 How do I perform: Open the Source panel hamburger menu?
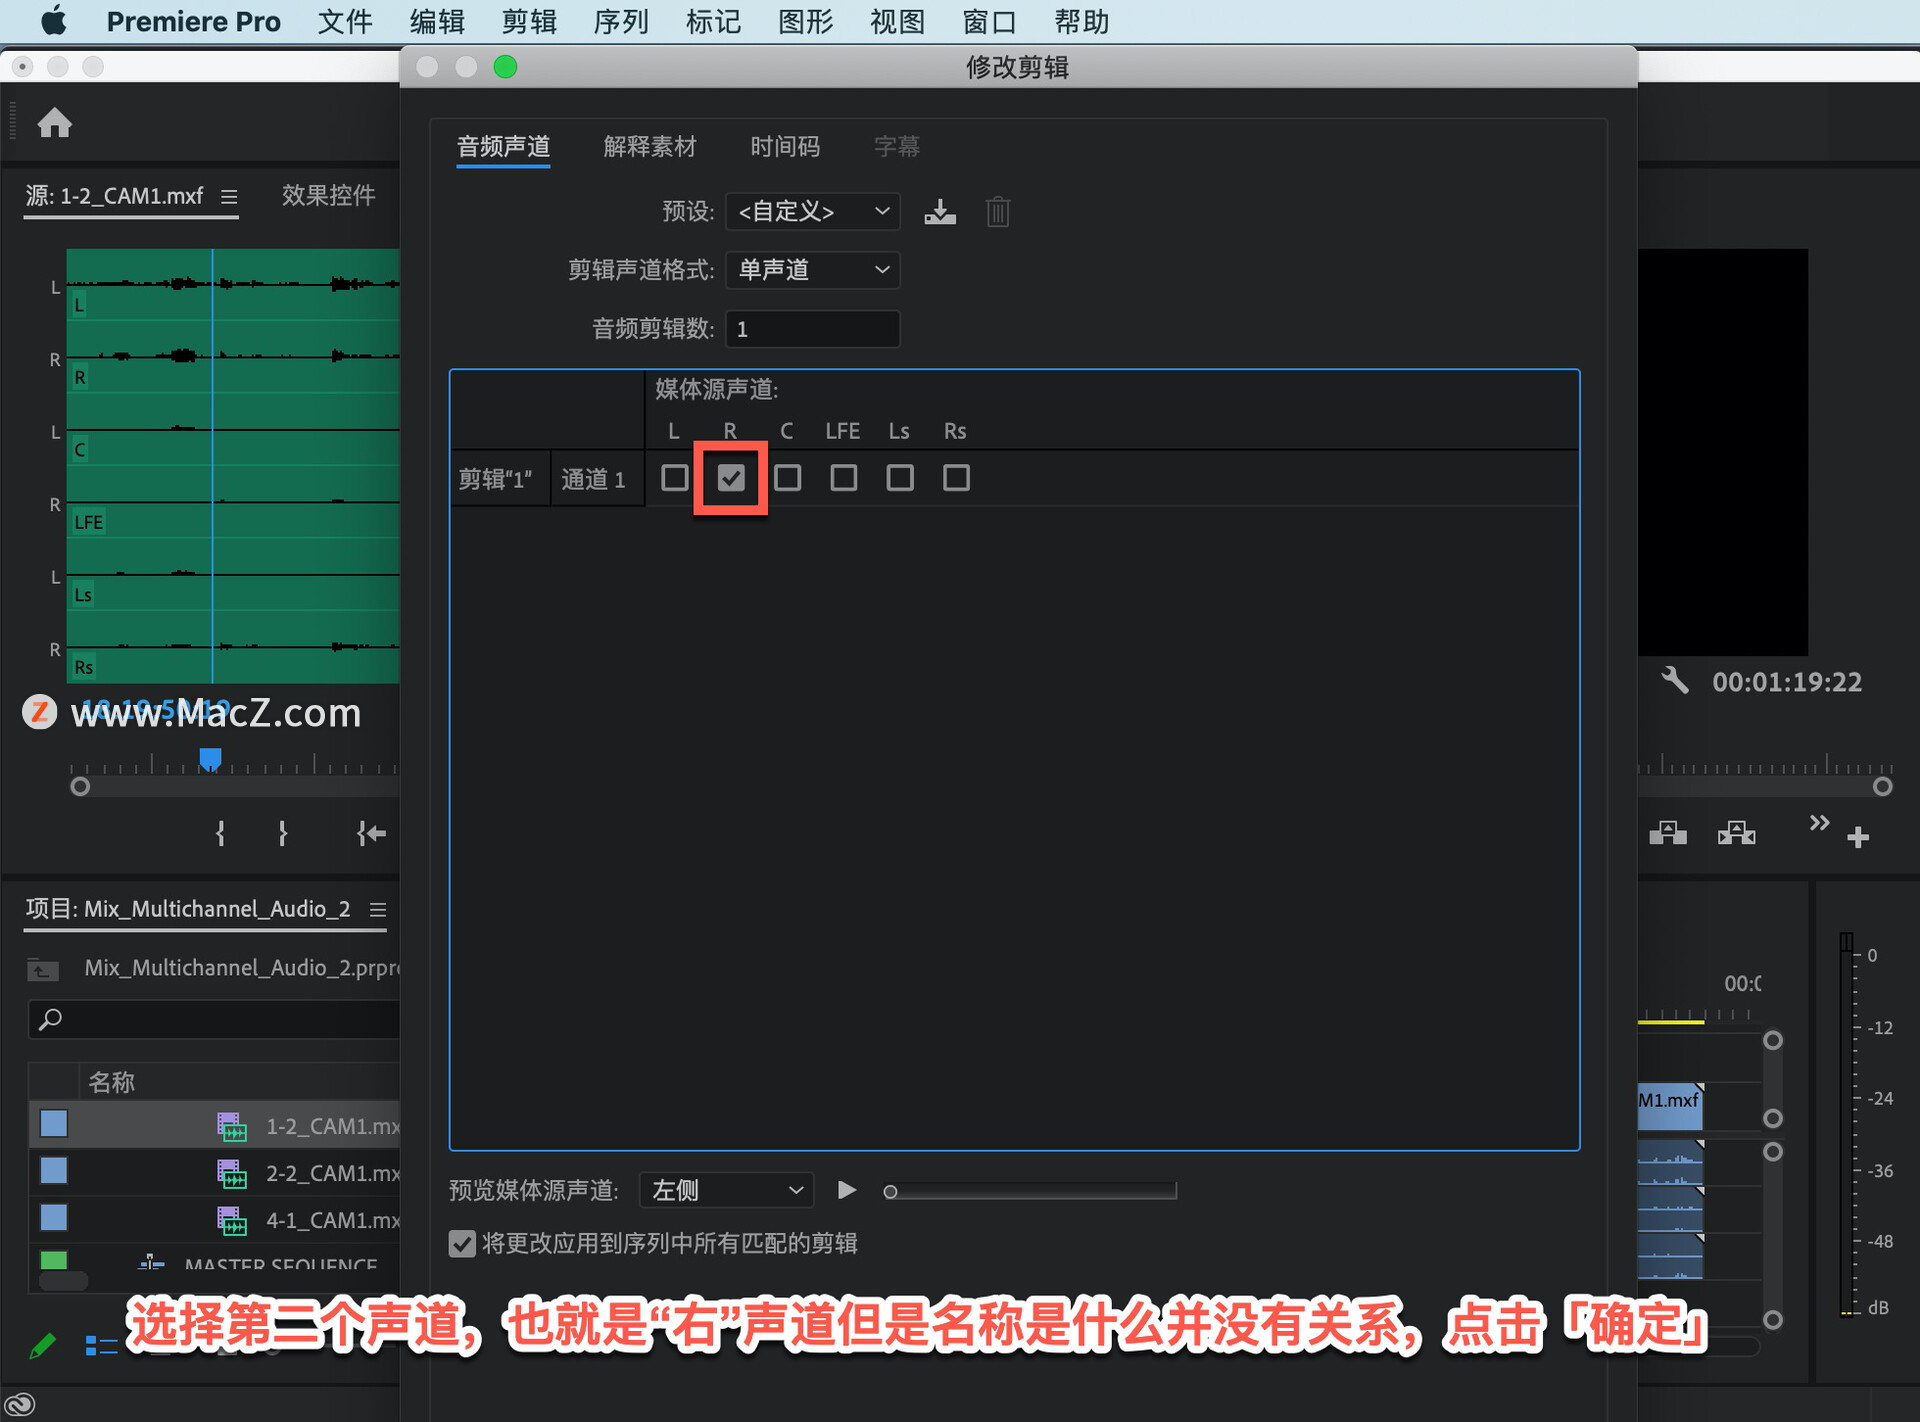229,197
